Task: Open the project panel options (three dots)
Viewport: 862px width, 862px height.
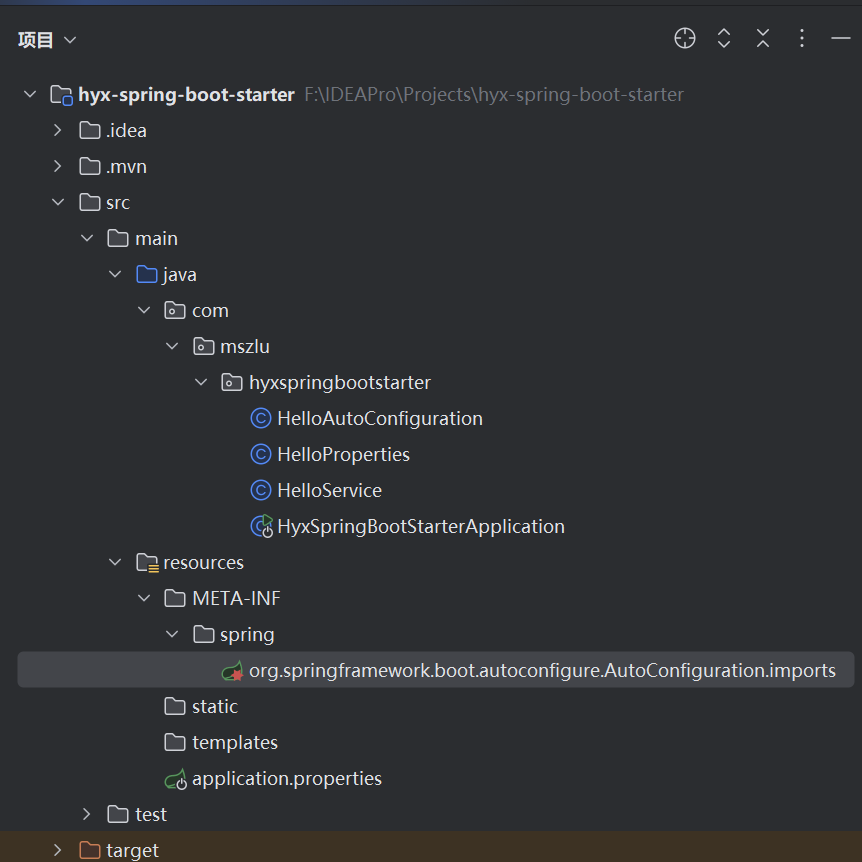Action: click(802, 38)
